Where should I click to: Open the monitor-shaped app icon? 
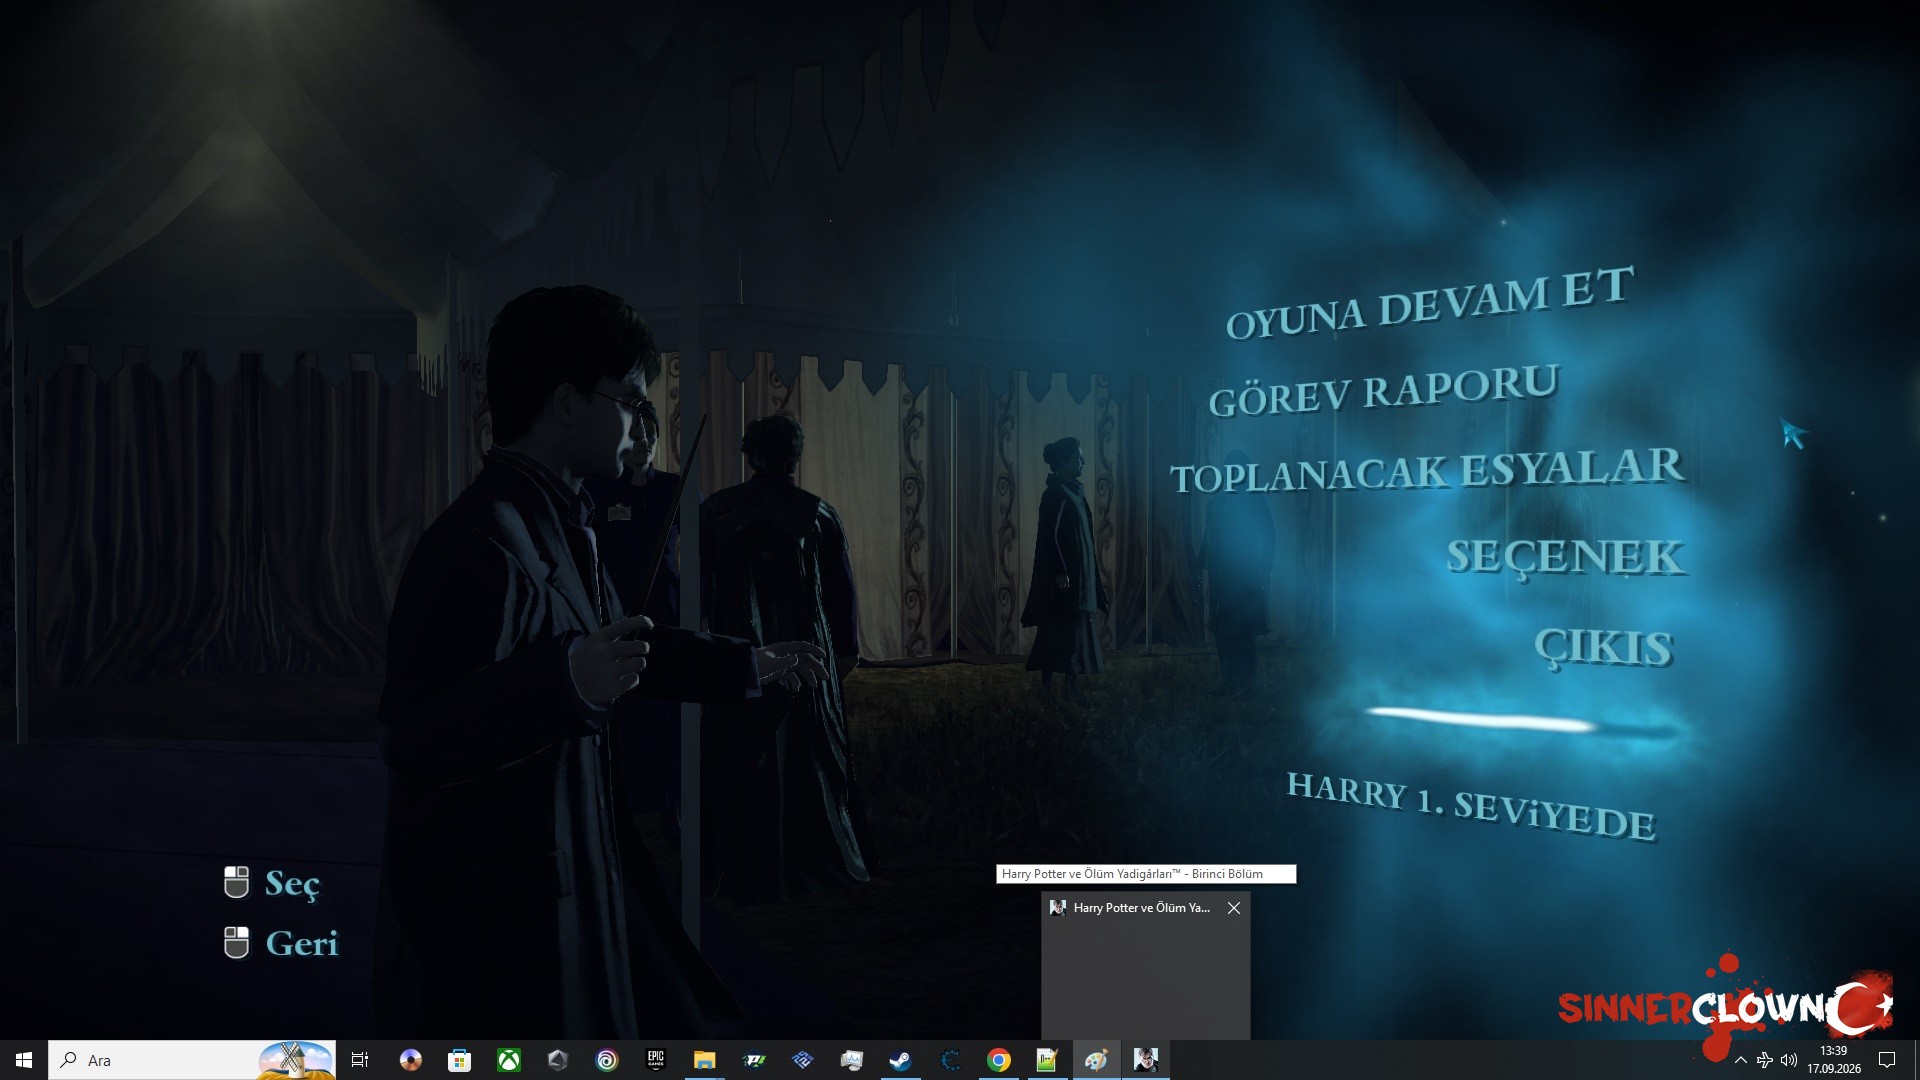click(851, 1060)
